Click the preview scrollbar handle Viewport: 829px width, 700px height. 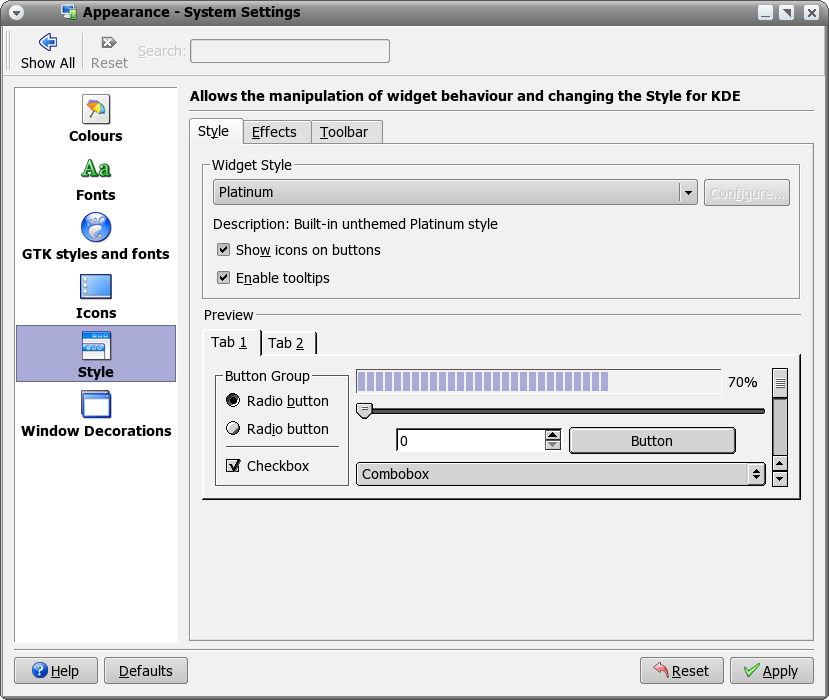point(780,383)
